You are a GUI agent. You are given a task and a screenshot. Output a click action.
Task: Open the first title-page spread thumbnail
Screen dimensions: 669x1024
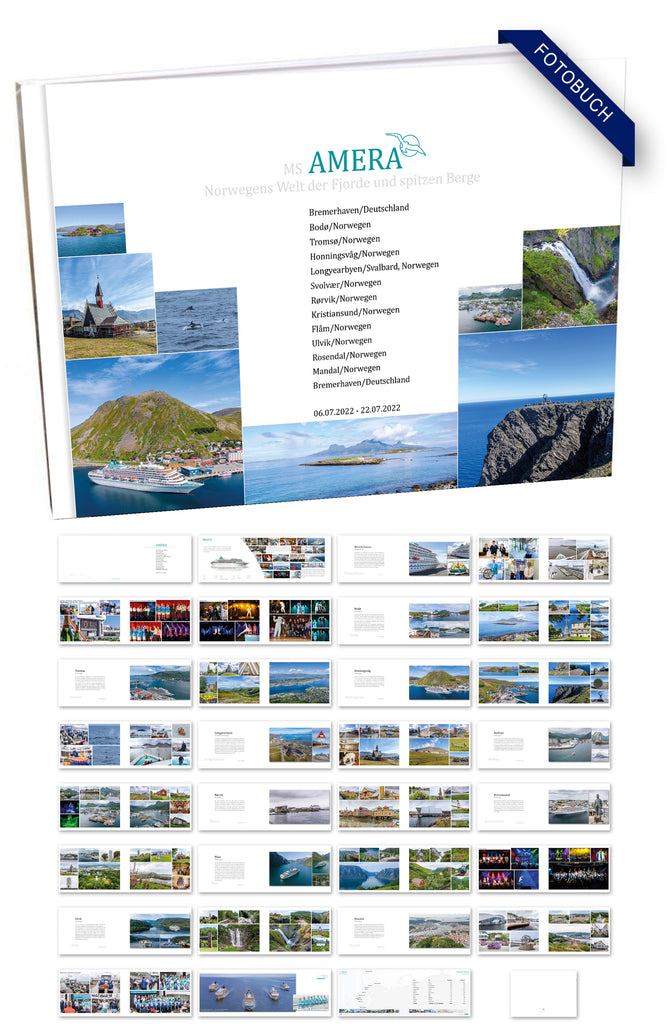click(x=125, y=558)
